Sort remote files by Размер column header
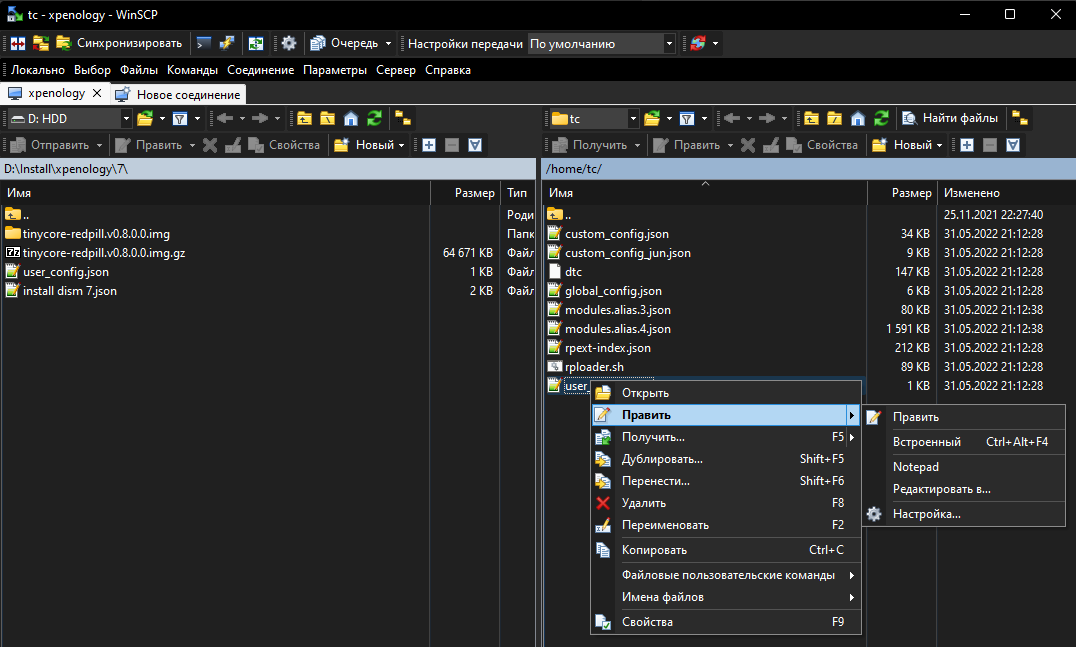The width and height of the screenshot is (1076, 647). point(911,193)
